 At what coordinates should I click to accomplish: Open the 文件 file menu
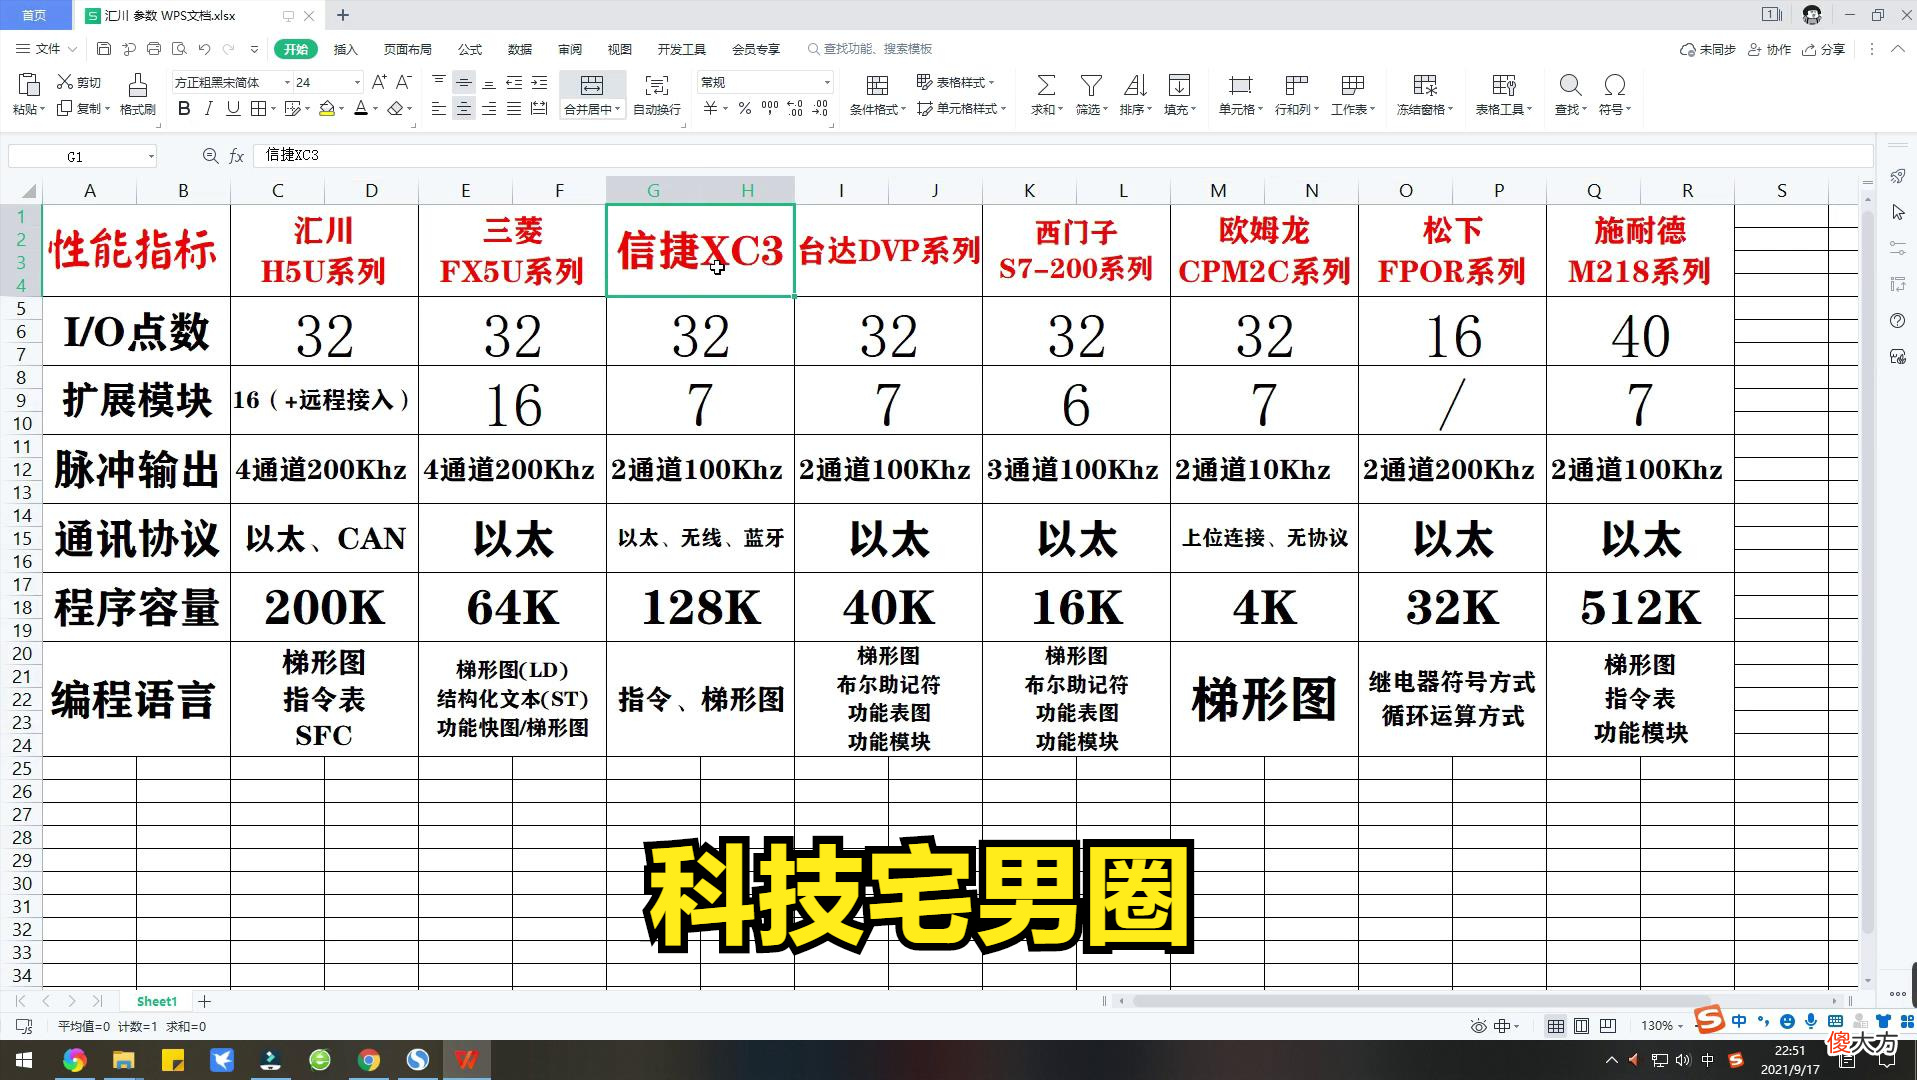pos(46,48)
